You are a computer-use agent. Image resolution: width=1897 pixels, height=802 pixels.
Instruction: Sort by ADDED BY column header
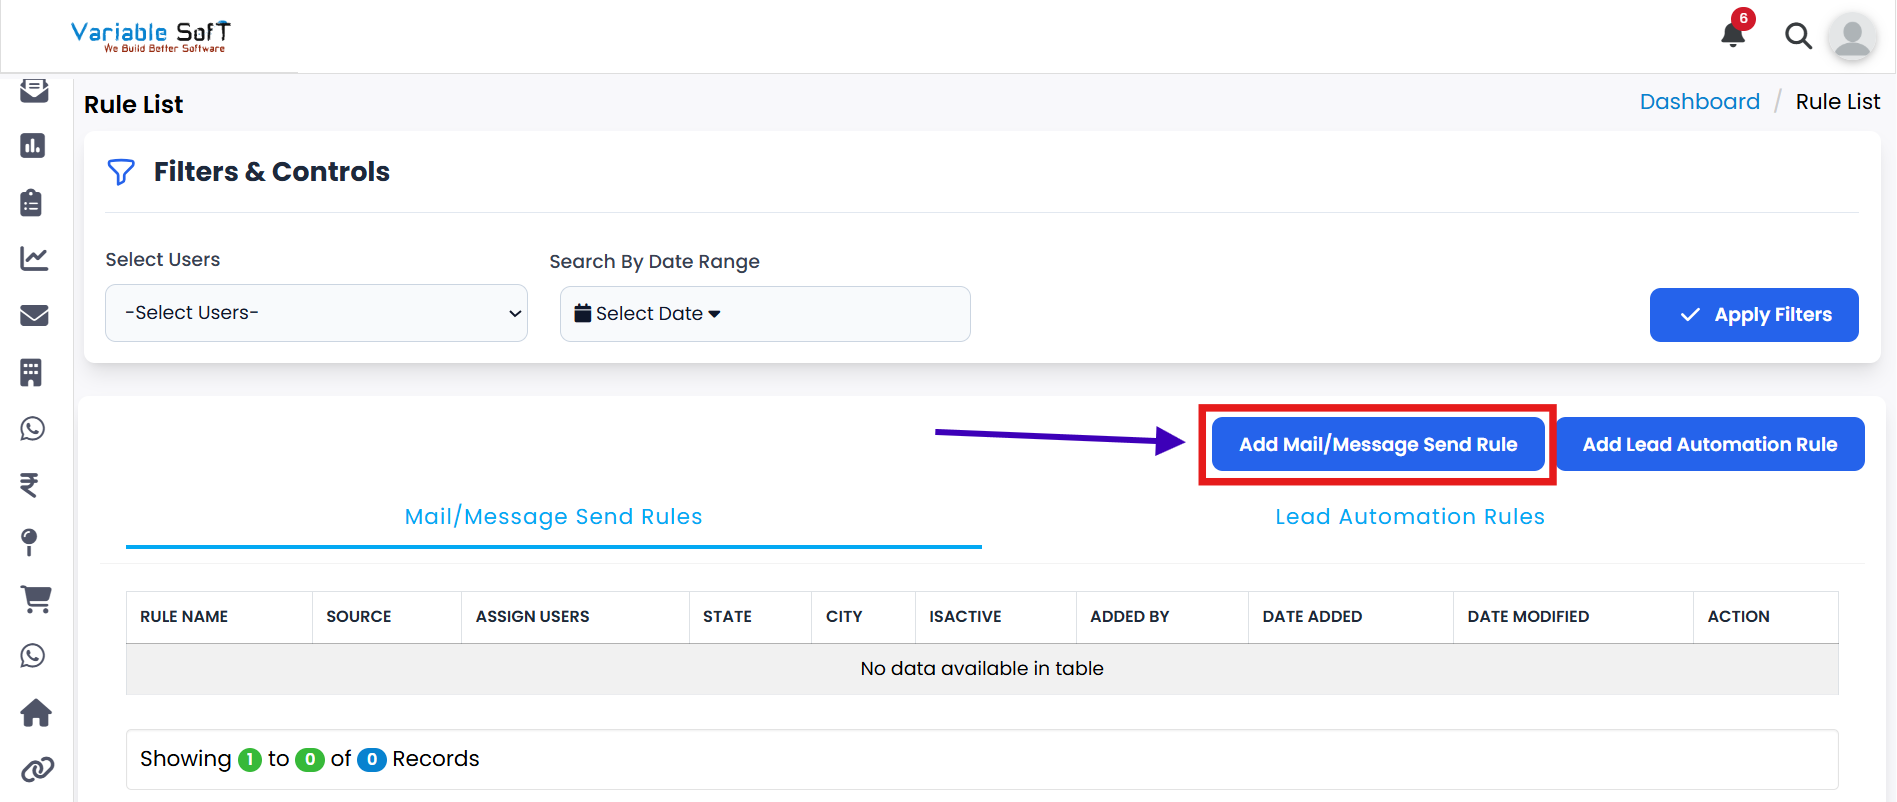pyautogui.click(x=1162, y=617)
